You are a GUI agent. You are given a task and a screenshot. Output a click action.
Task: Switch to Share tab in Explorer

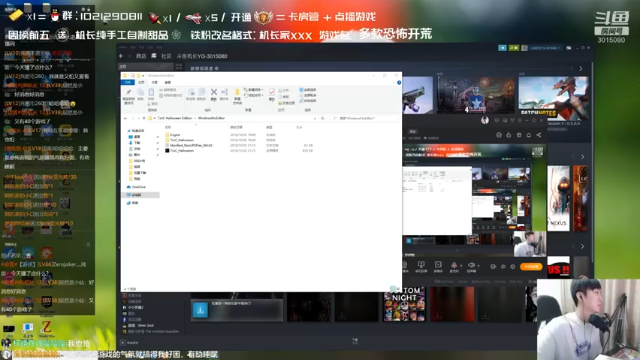tap(154, 82)
